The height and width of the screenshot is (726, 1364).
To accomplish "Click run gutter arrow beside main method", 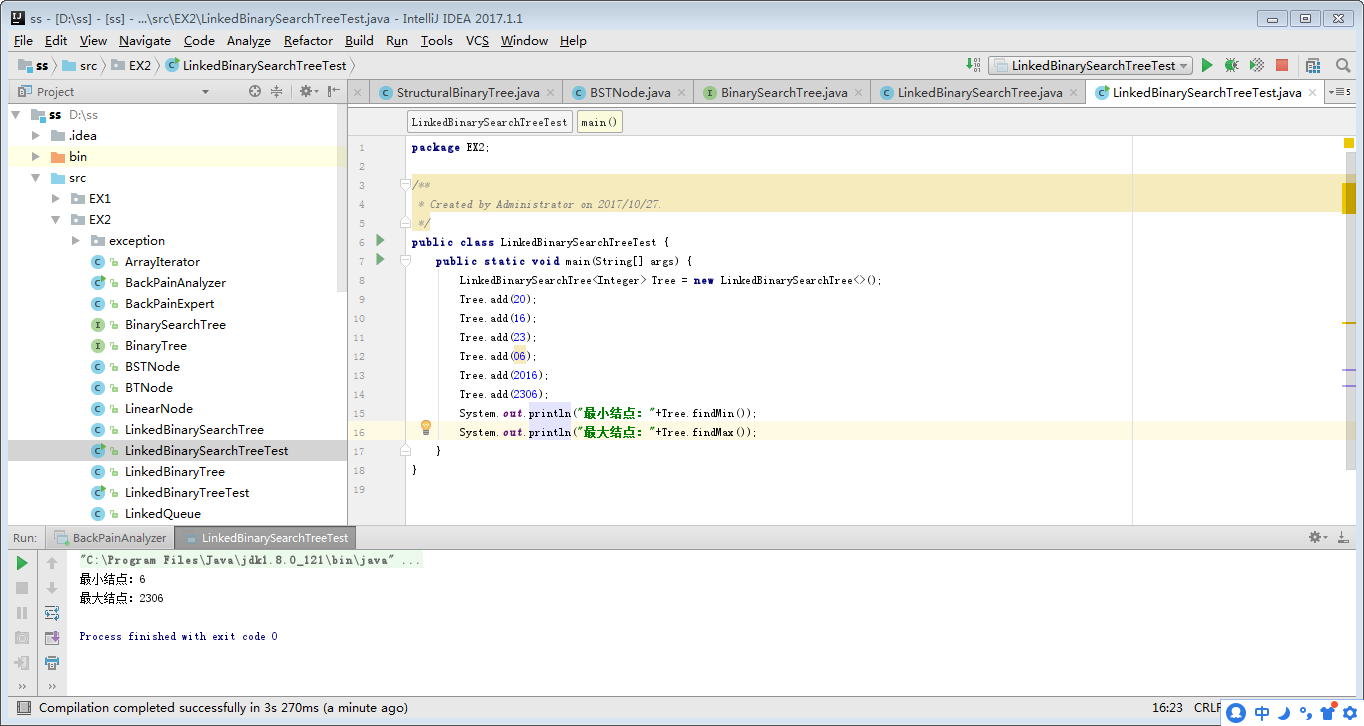I will [x=380, y=259].
